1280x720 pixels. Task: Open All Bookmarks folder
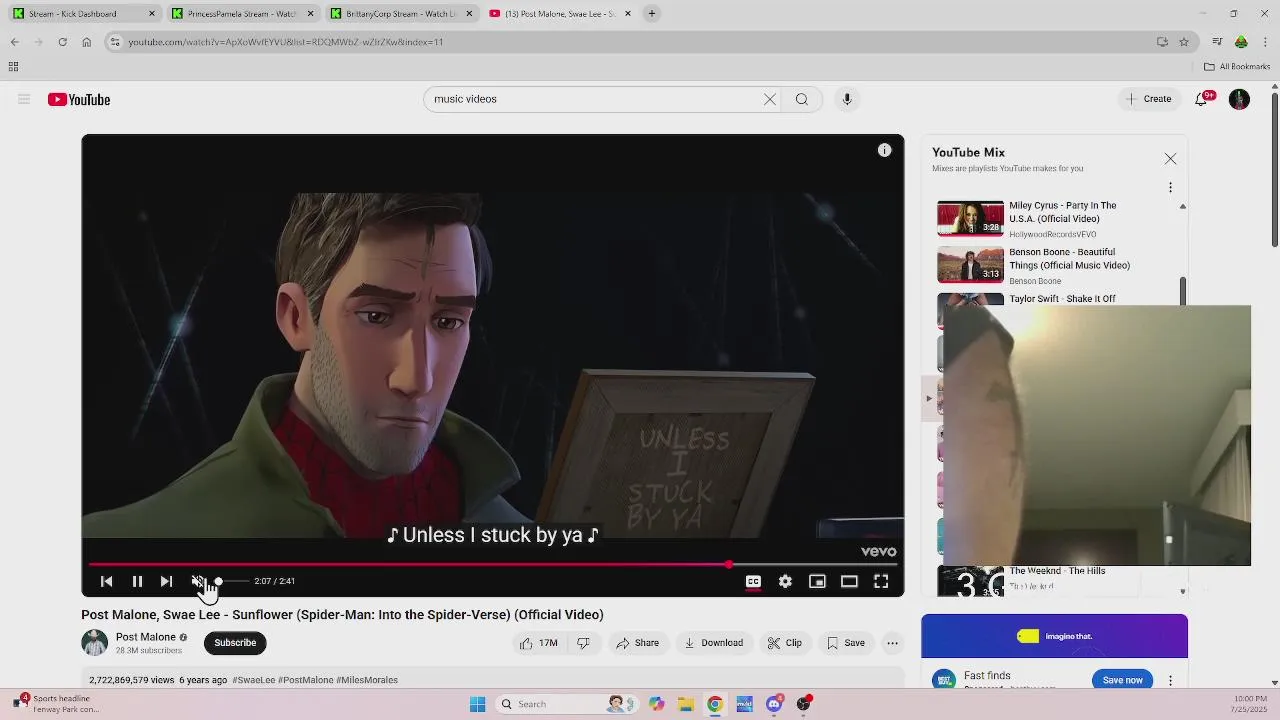pos(1237,67)
